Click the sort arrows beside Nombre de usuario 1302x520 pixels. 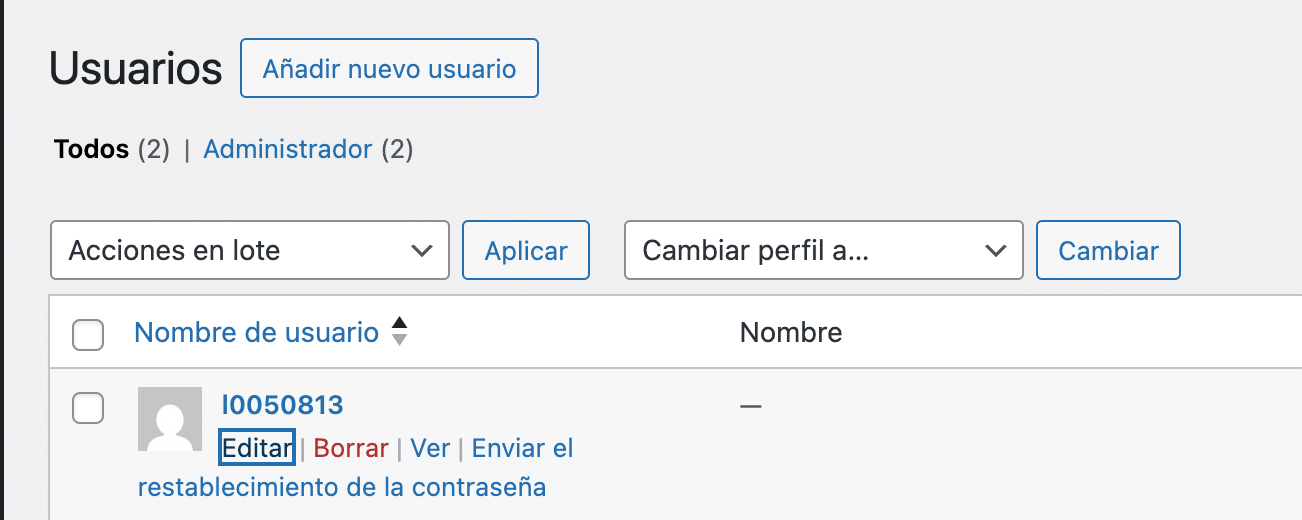pos(399,331)
